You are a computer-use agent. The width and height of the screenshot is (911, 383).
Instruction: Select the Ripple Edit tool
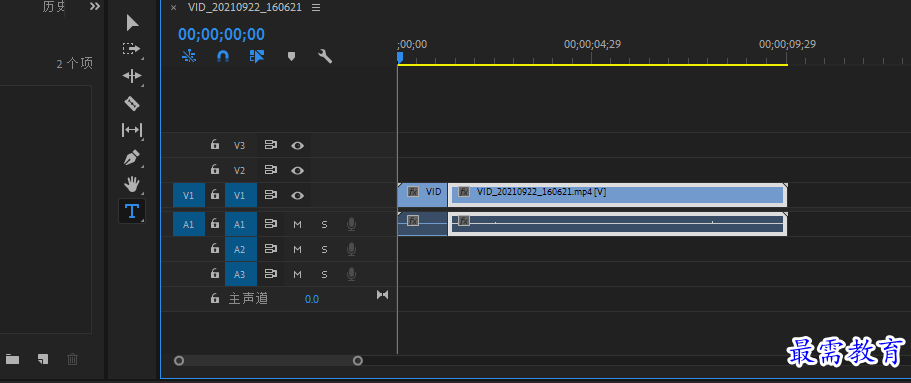(132, 76)
